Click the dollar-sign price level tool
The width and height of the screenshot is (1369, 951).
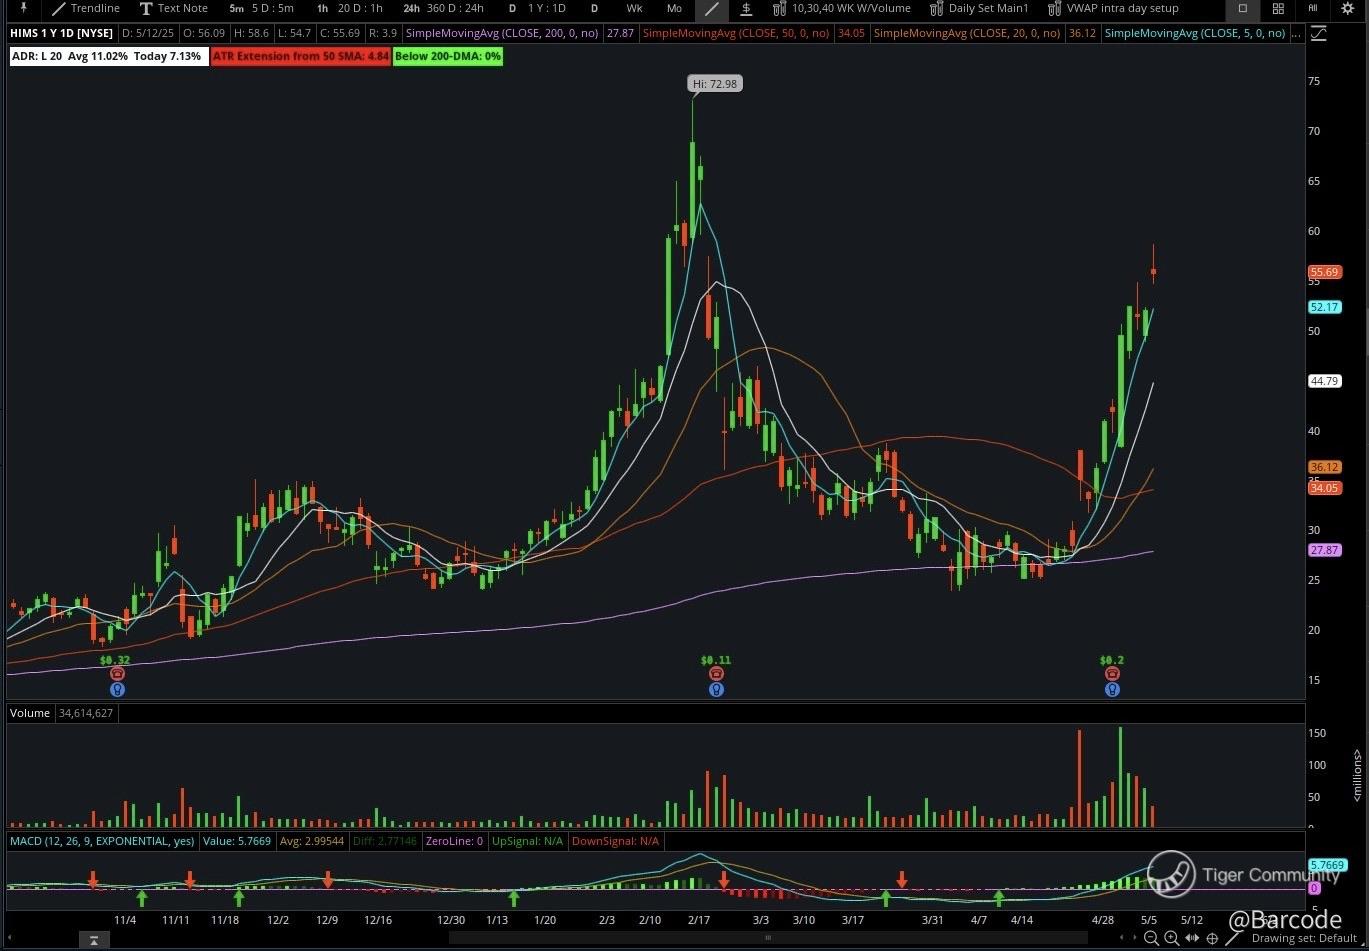click(746, 9)
